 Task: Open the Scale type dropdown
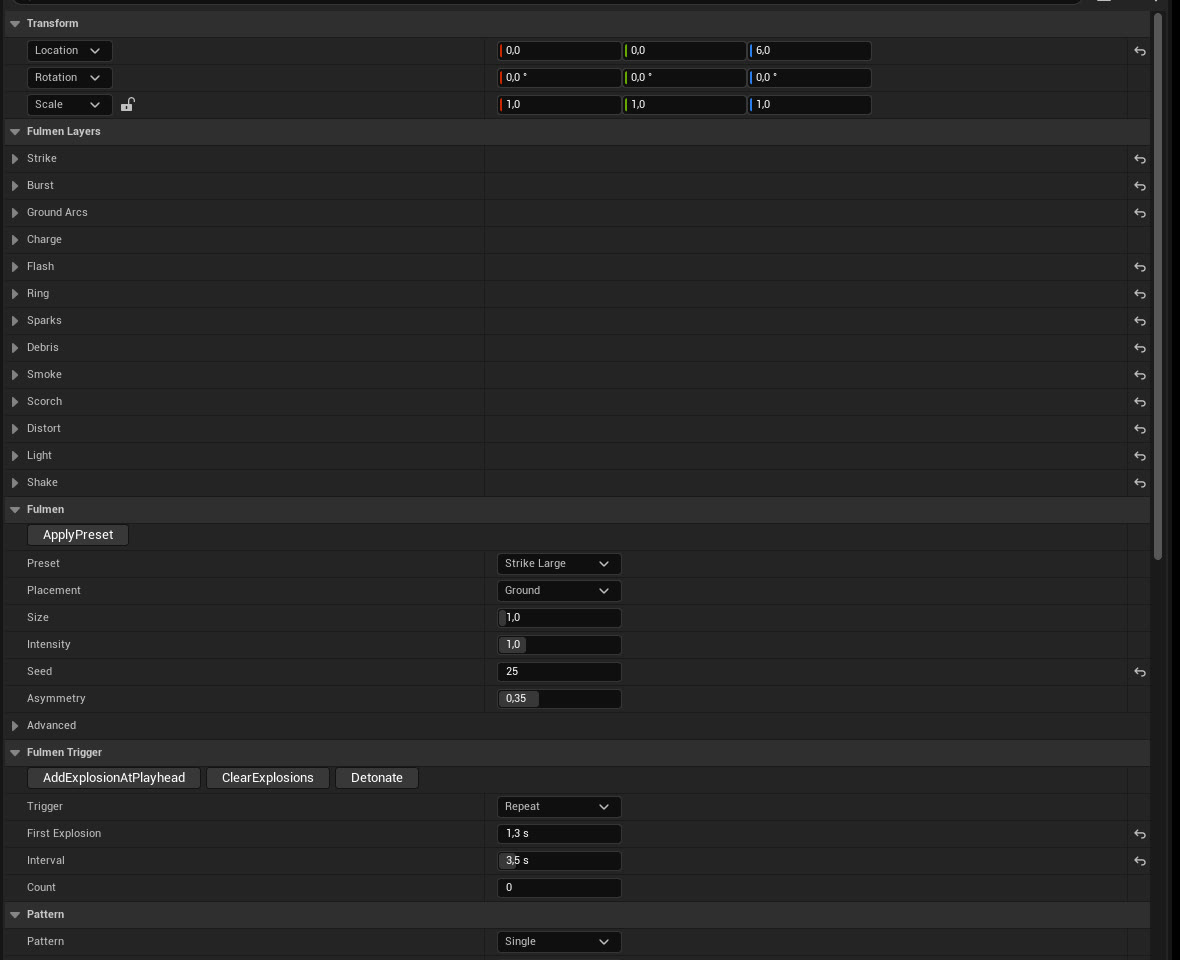[x=69, y=105]
